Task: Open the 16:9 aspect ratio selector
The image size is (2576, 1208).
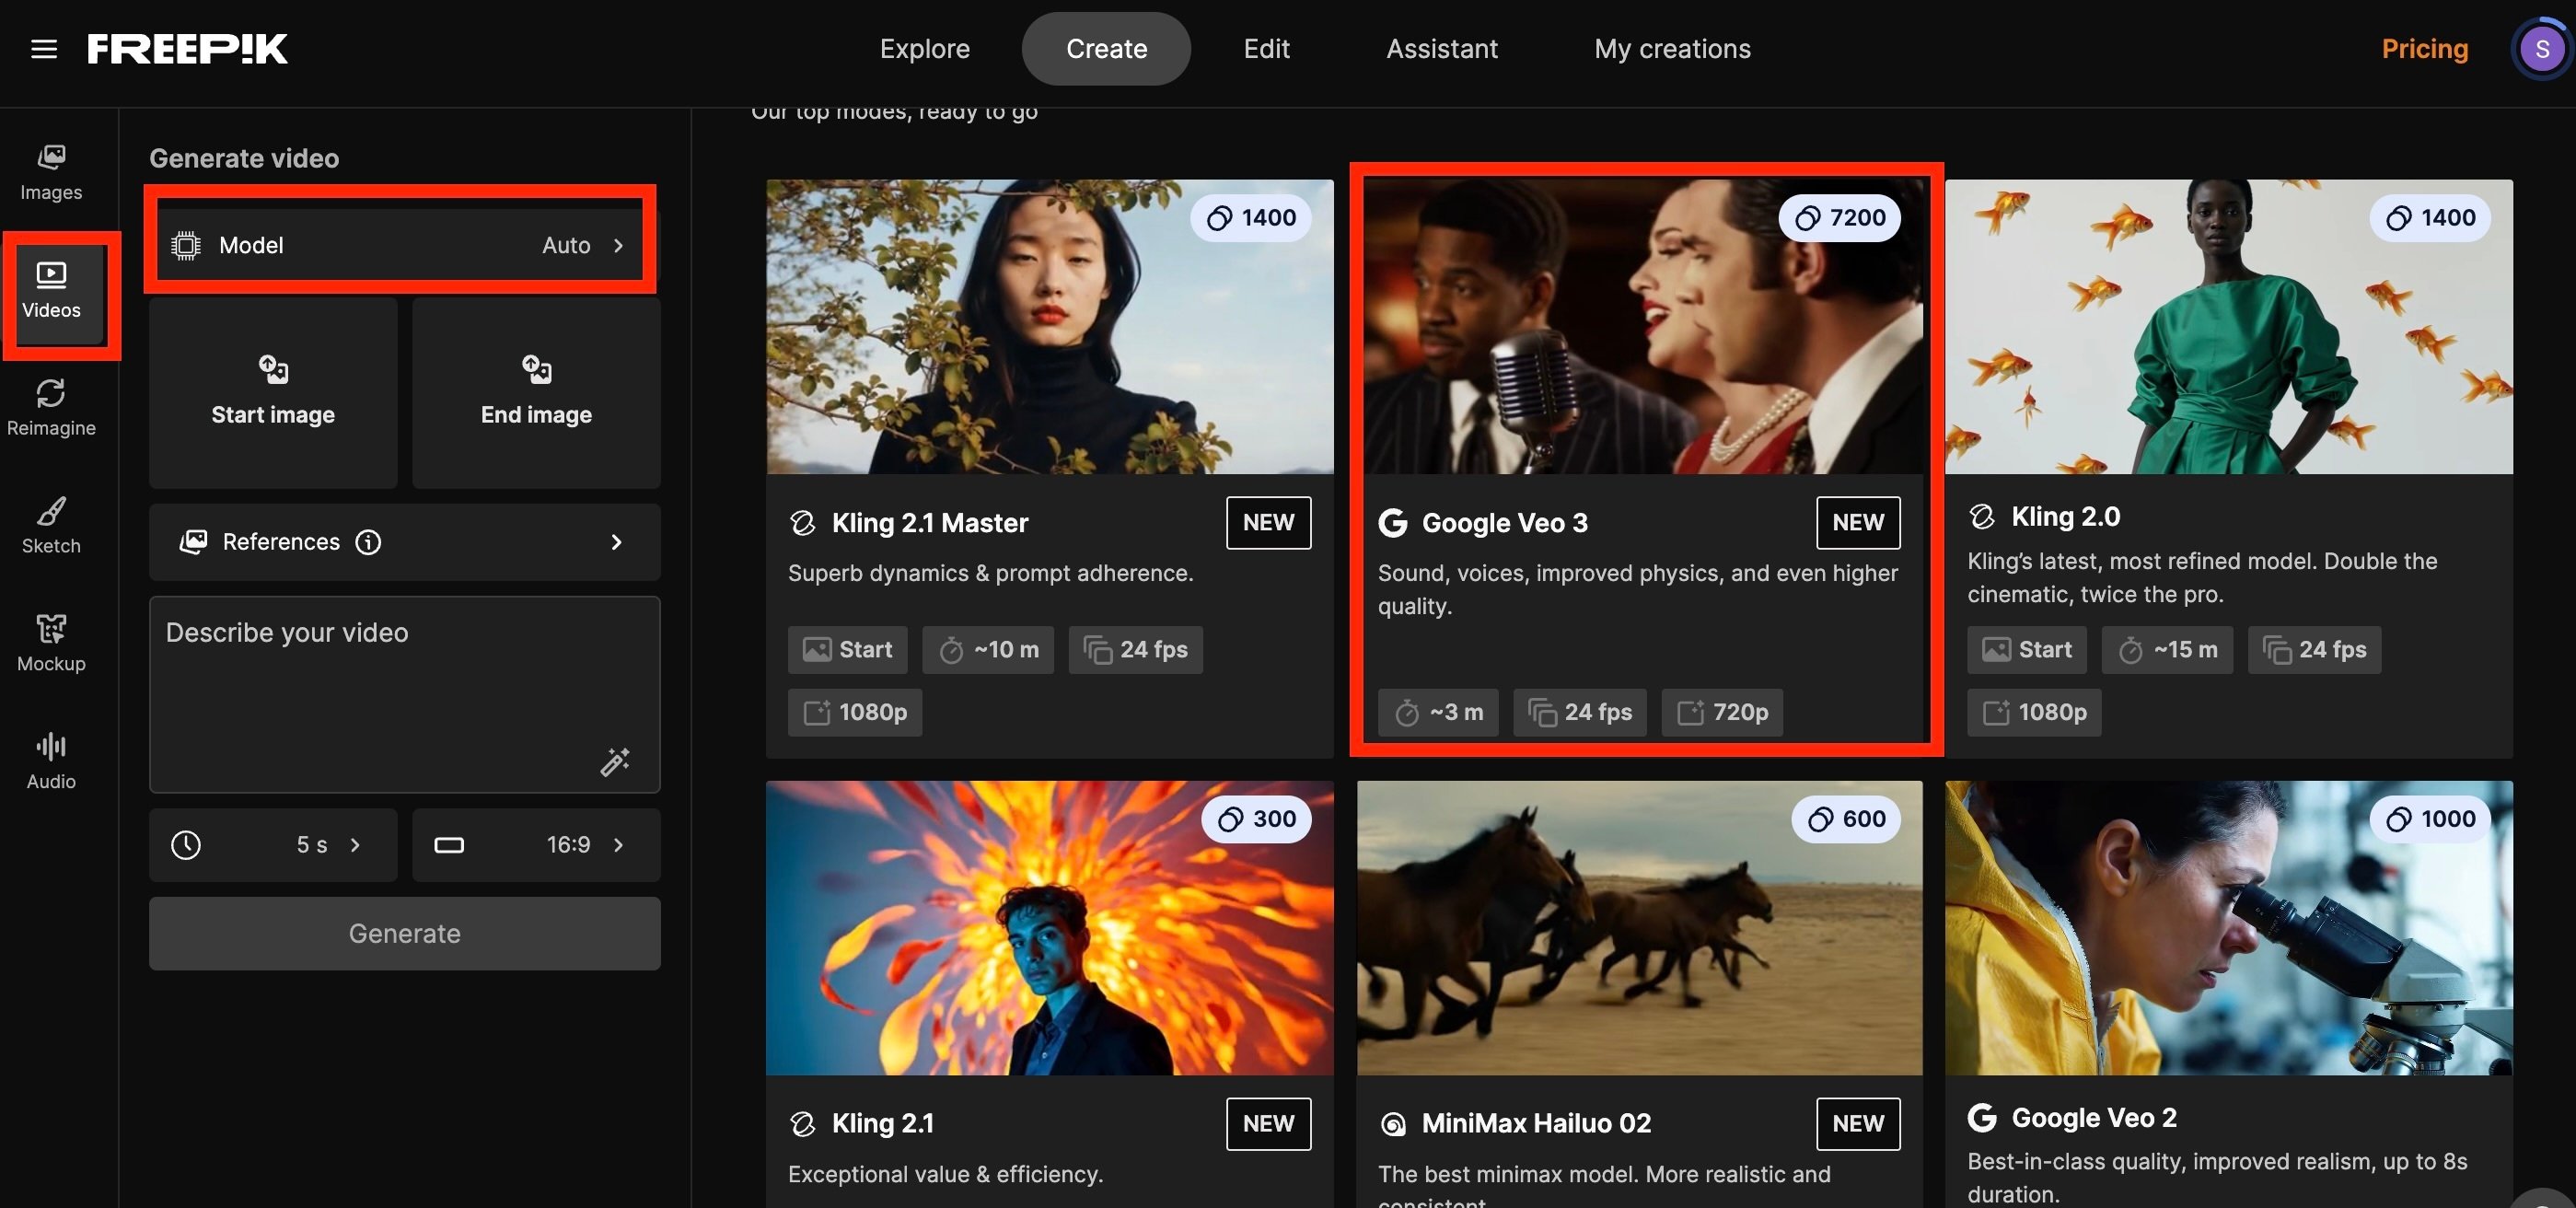Action: click(536, 845)
